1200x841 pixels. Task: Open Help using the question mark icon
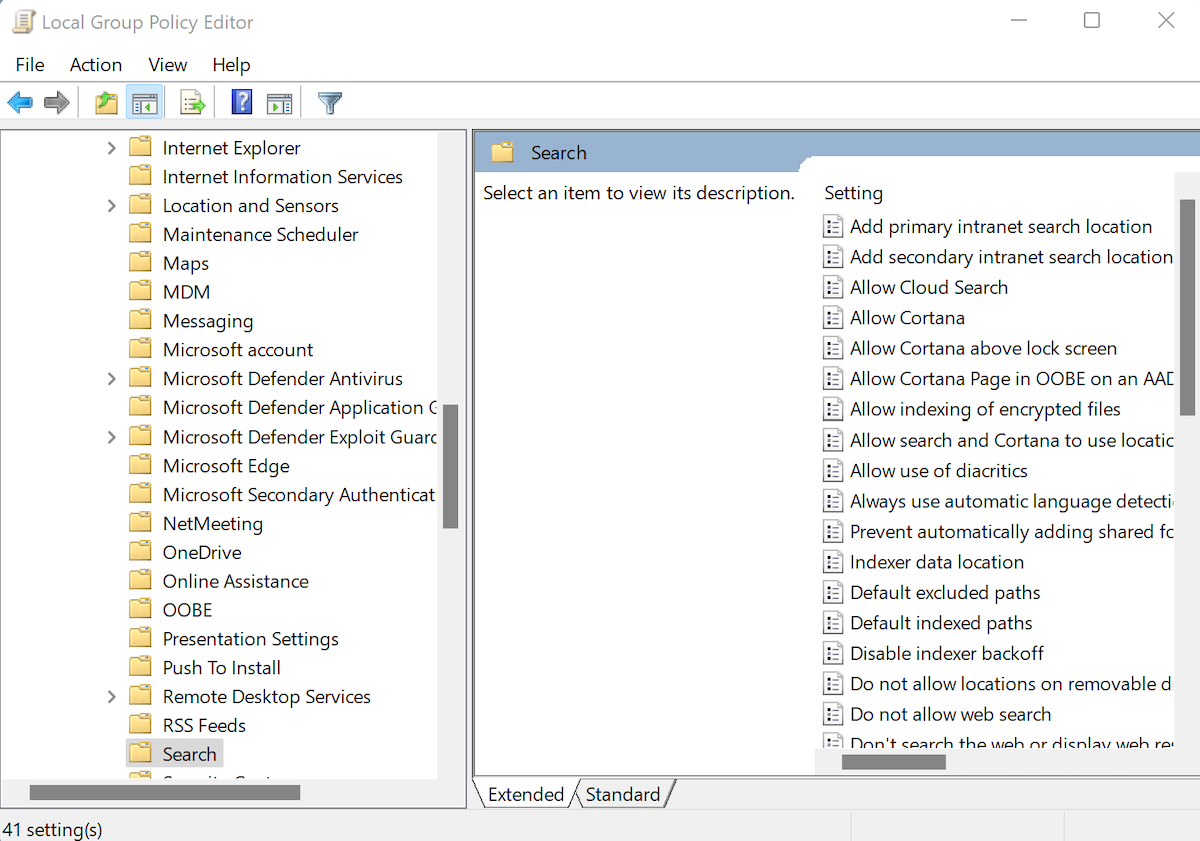(241, 101)
